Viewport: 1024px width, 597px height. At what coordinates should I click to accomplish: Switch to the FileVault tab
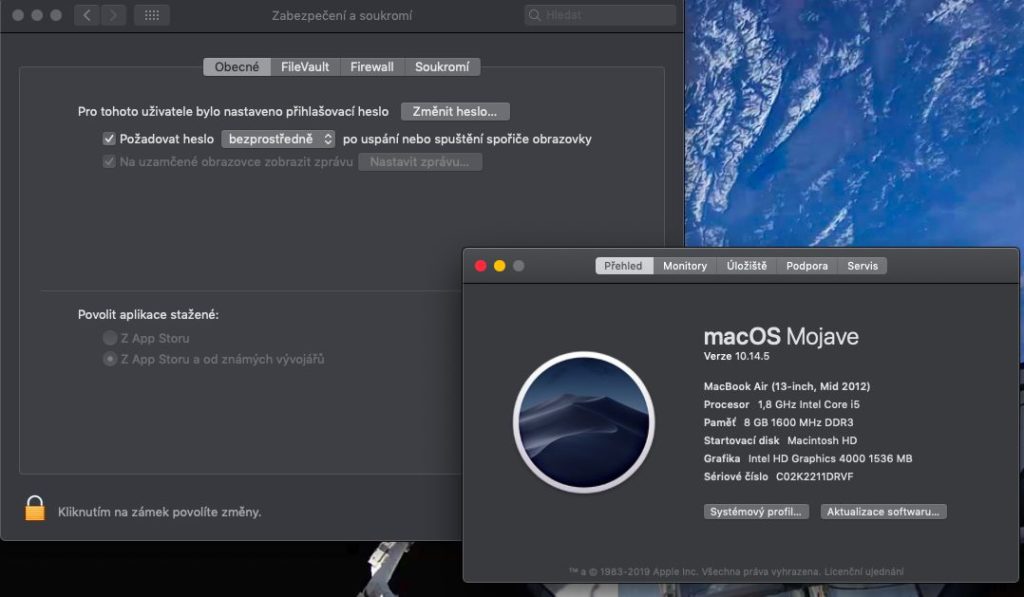point(305,67)
